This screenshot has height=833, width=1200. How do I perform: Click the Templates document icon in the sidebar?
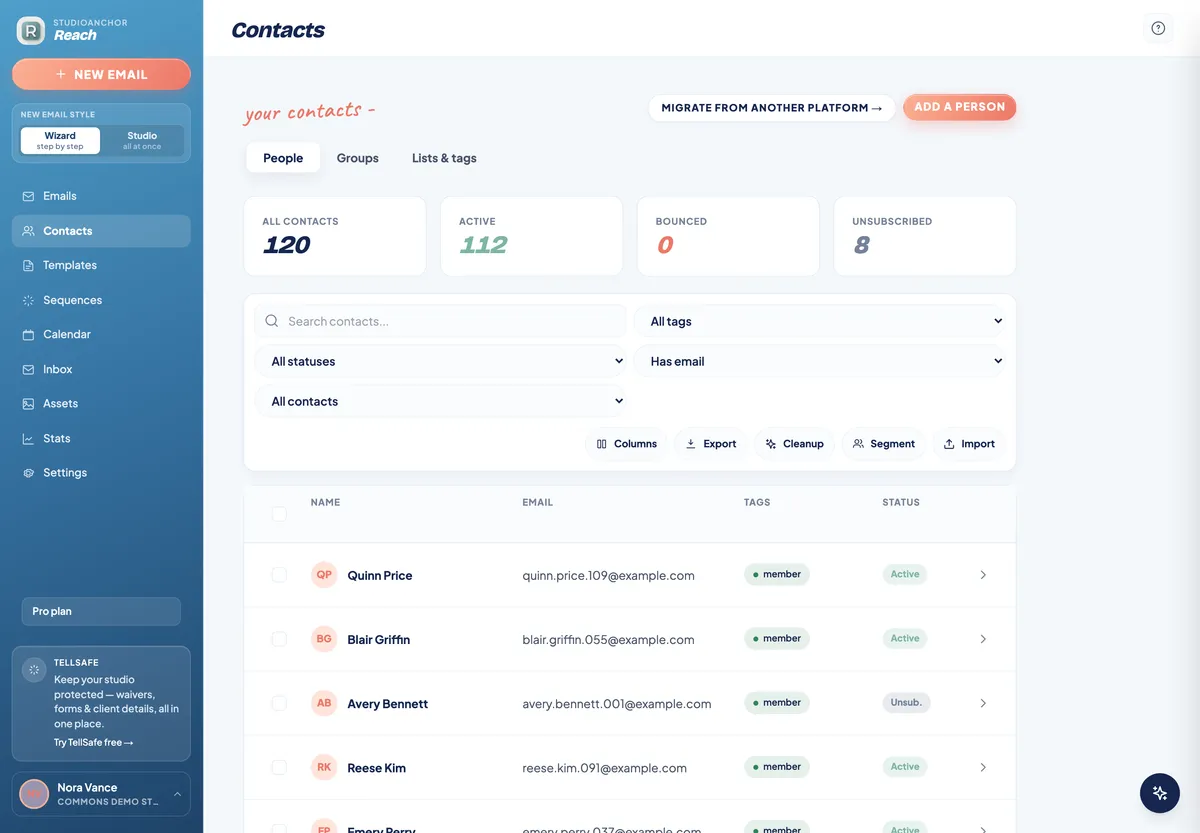click(x=28, y=266)
